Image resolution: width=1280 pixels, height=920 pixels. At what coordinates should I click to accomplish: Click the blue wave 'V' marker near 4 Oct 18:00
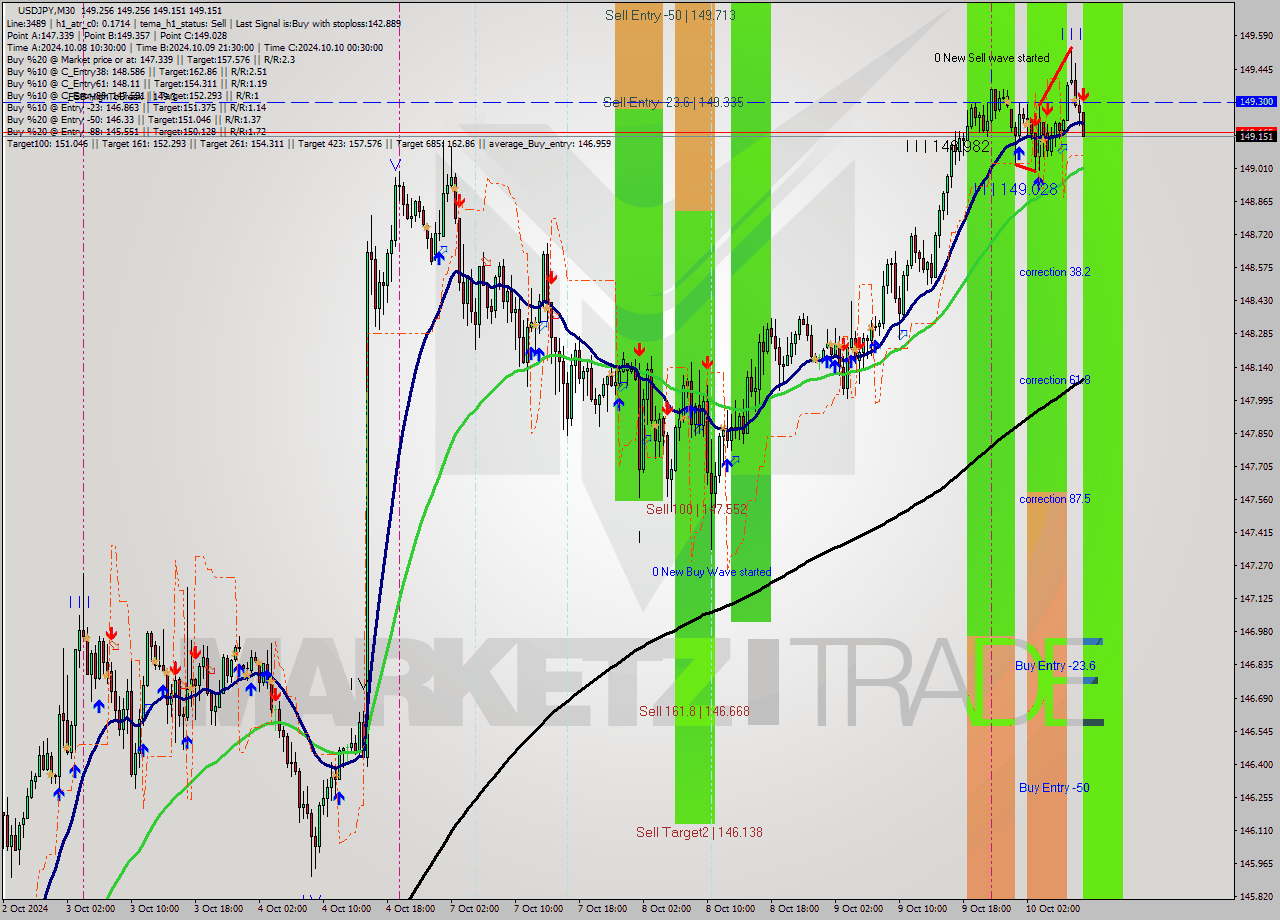[396, 165]
